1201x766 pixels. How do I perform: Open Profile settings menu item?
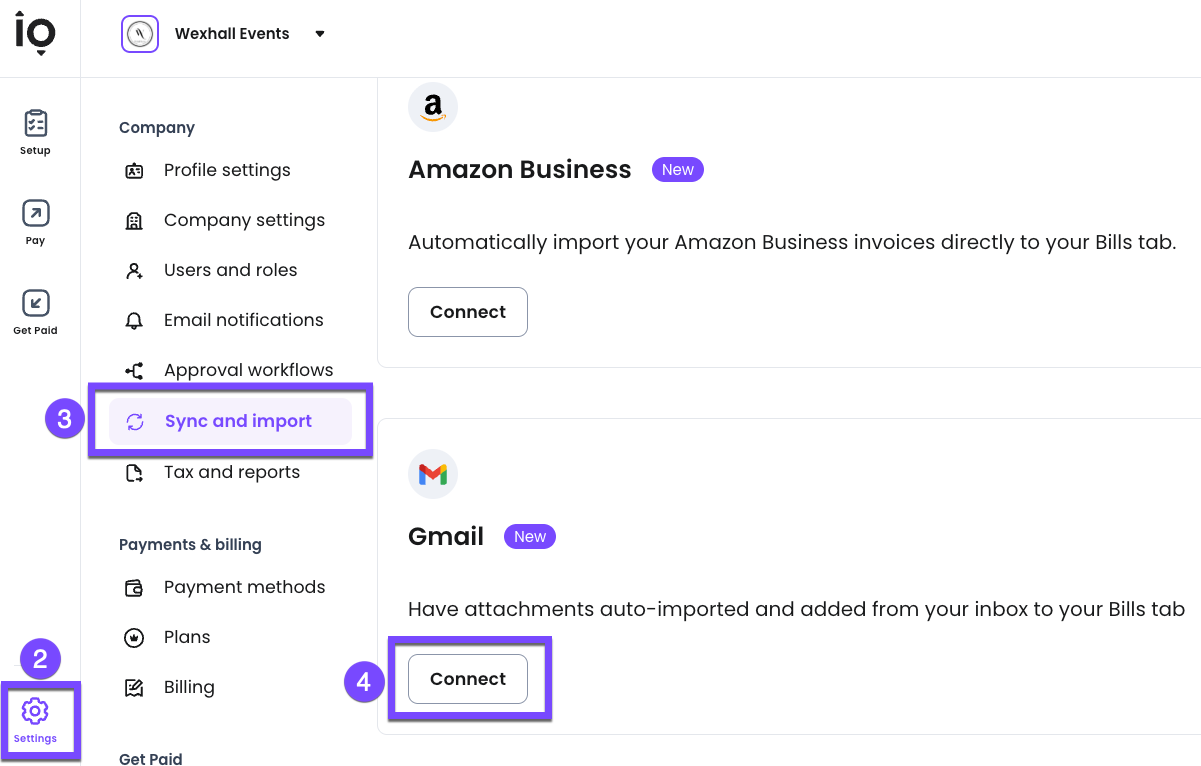click(227, 170)
